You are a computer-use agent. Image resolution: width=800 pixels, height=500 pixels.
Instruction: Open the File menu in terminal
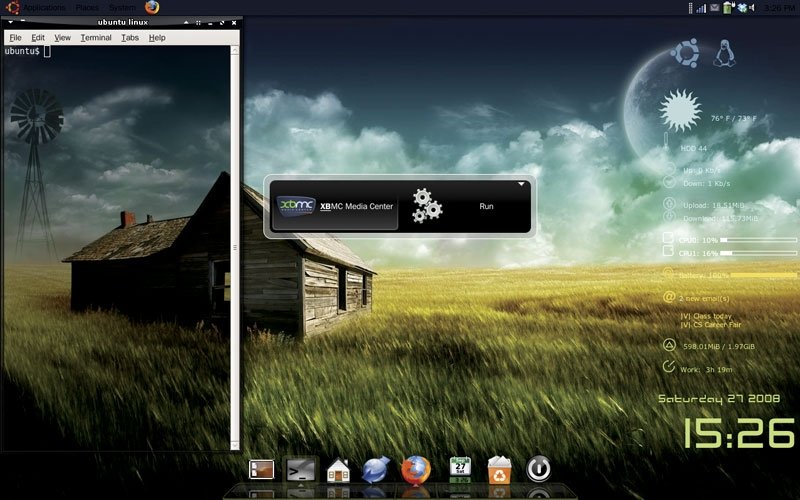coord(15,38)
